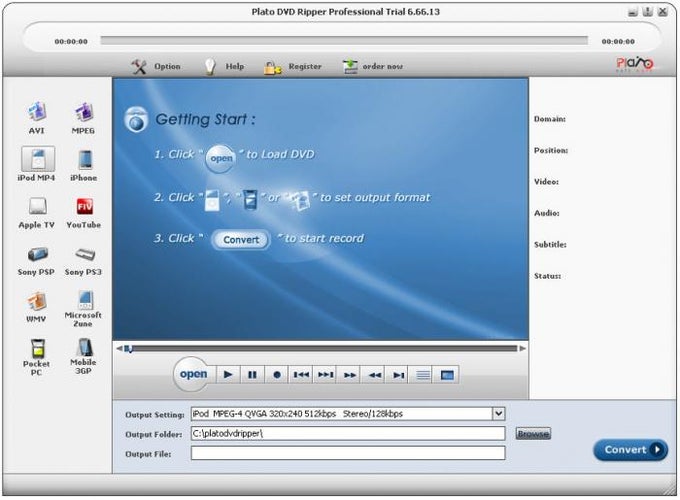Open the chapter list menu button
680x500 pixels.
(x=423, y=374)
